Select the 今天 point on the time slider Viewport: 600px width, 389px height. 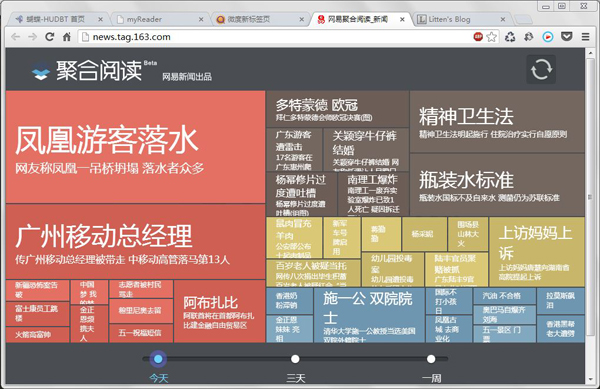click(158, 359)
